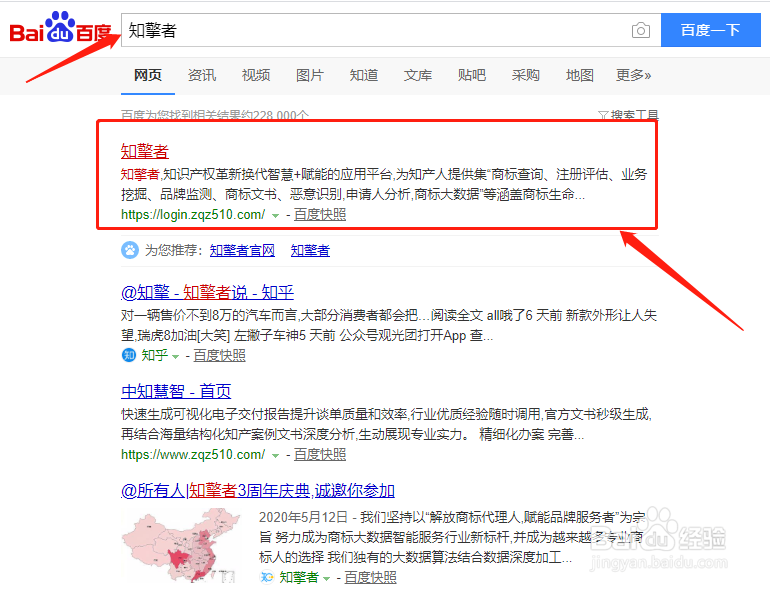Open the 更多» tab menu
The image size is (770, 589).
[x=633, y=75]
